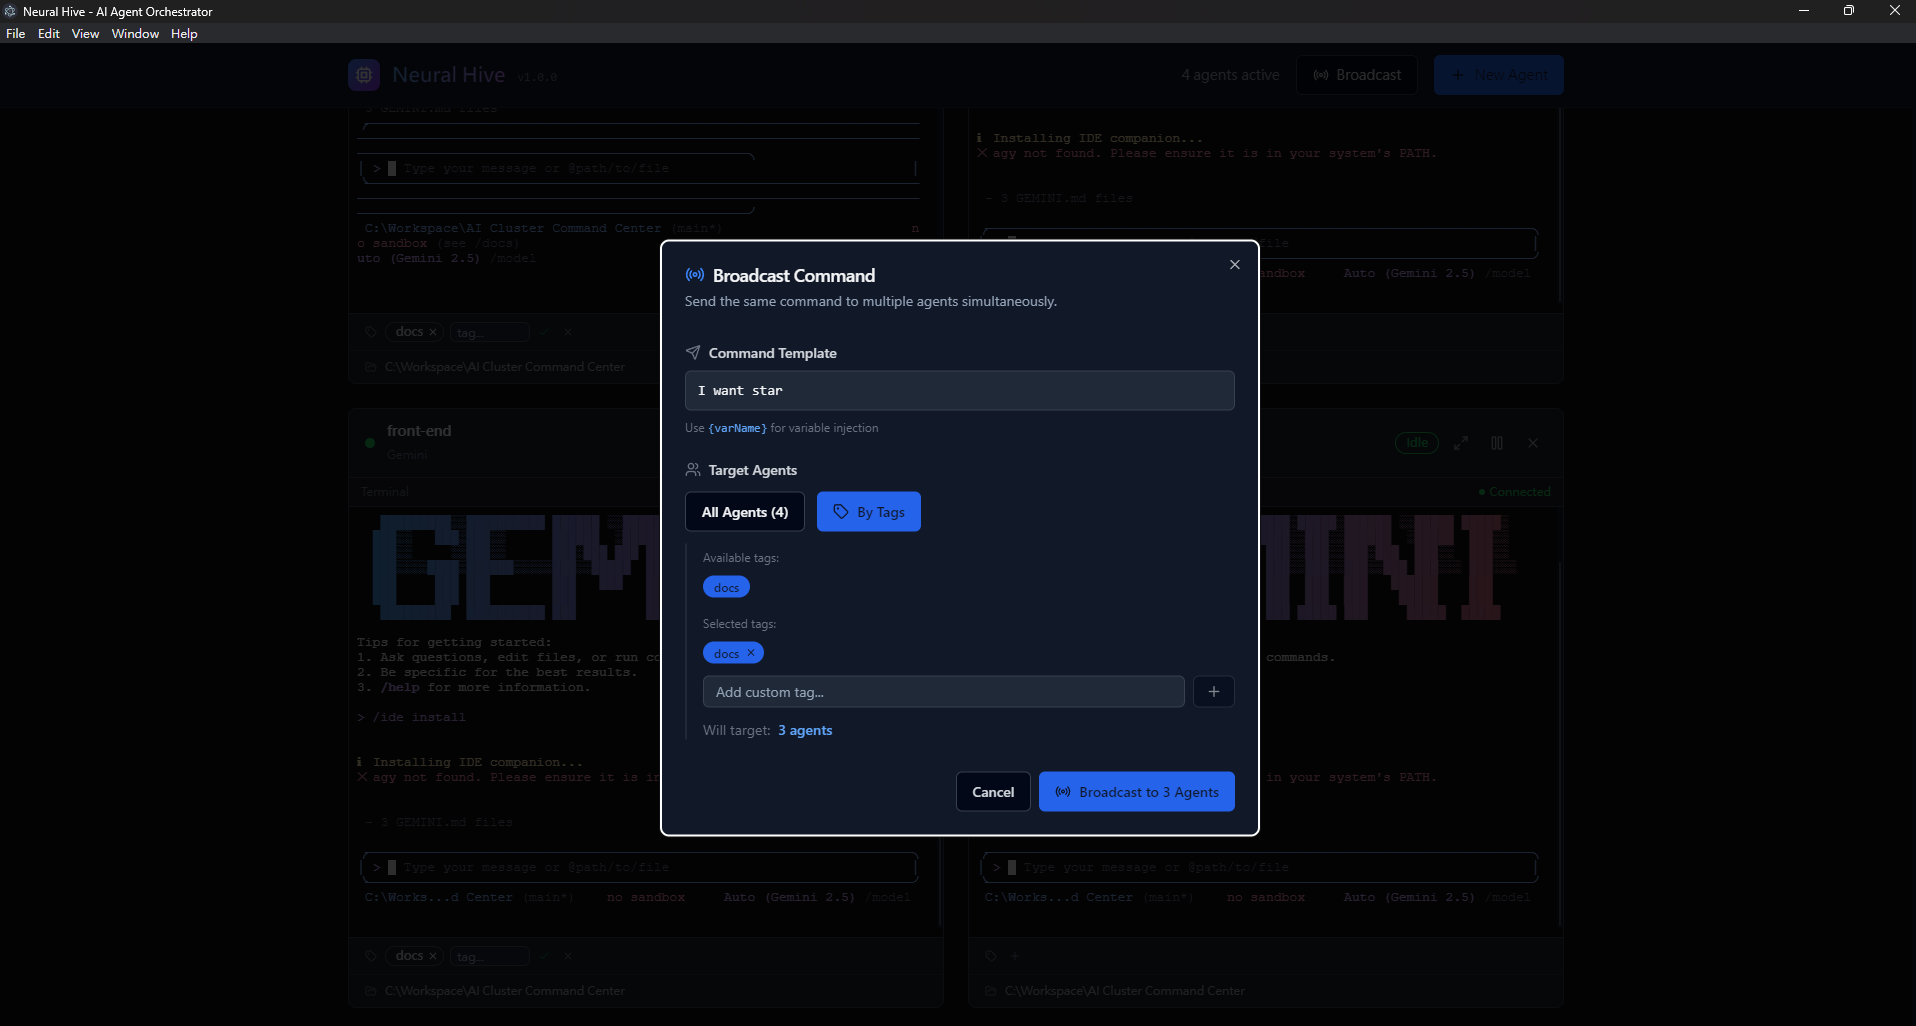The width and height of the screenshot is (1916, 1026).
Task: Expand the right agent panel to fullscreen
Action: tap(1461, 443)
